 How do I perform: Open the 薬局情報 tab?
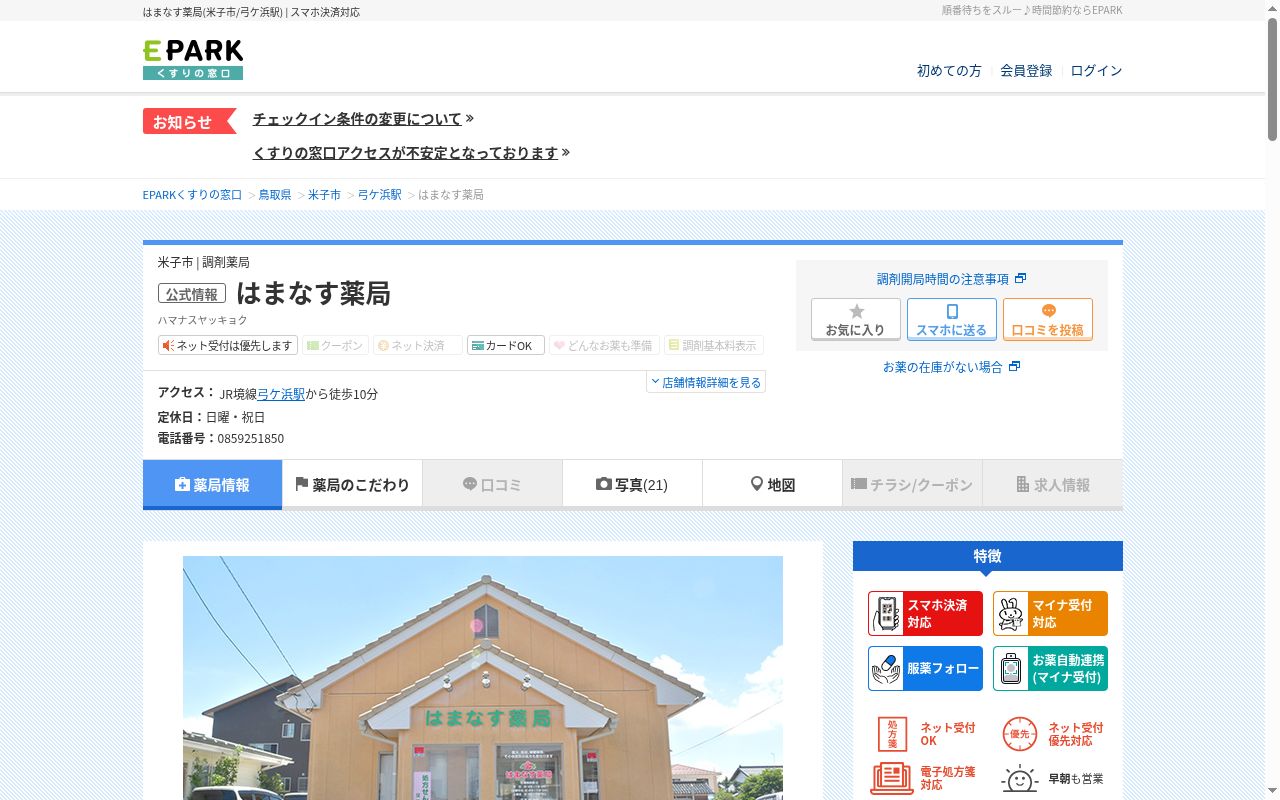(212, 485)
